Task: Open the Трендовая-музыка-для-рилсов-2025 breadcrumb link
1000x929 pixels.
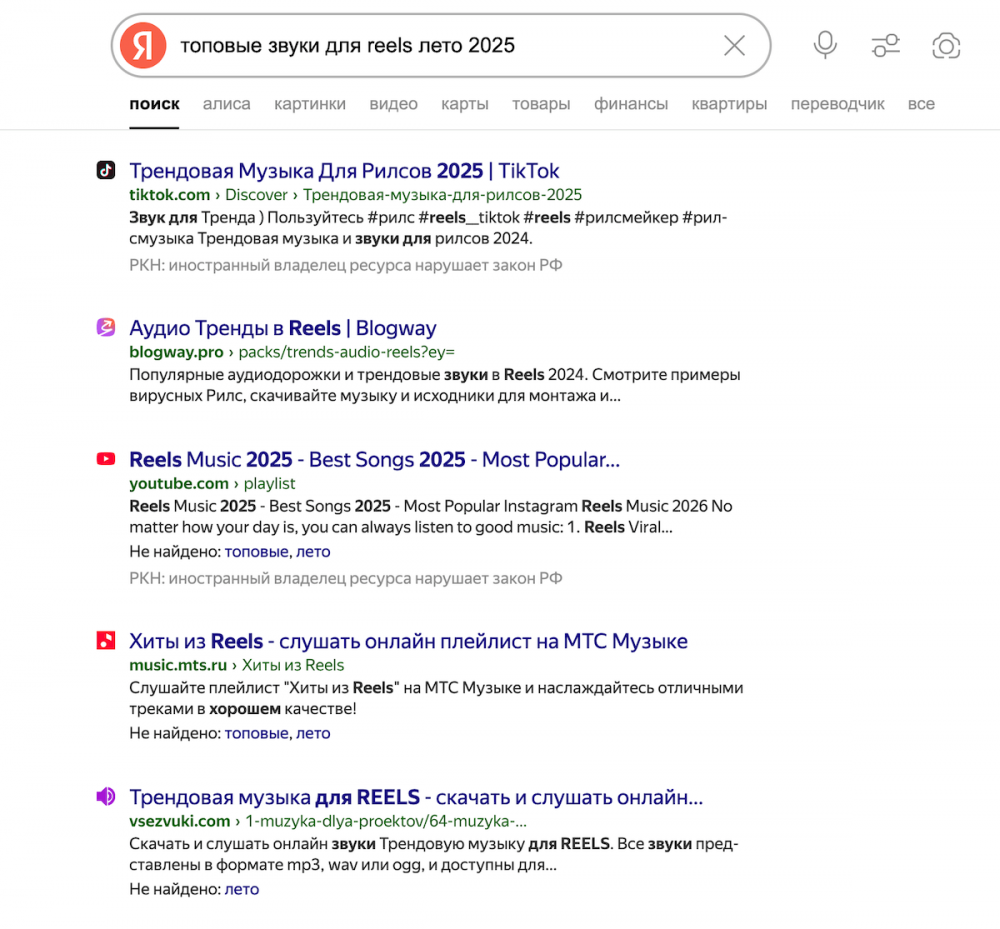Action: (x=442, y=194)
